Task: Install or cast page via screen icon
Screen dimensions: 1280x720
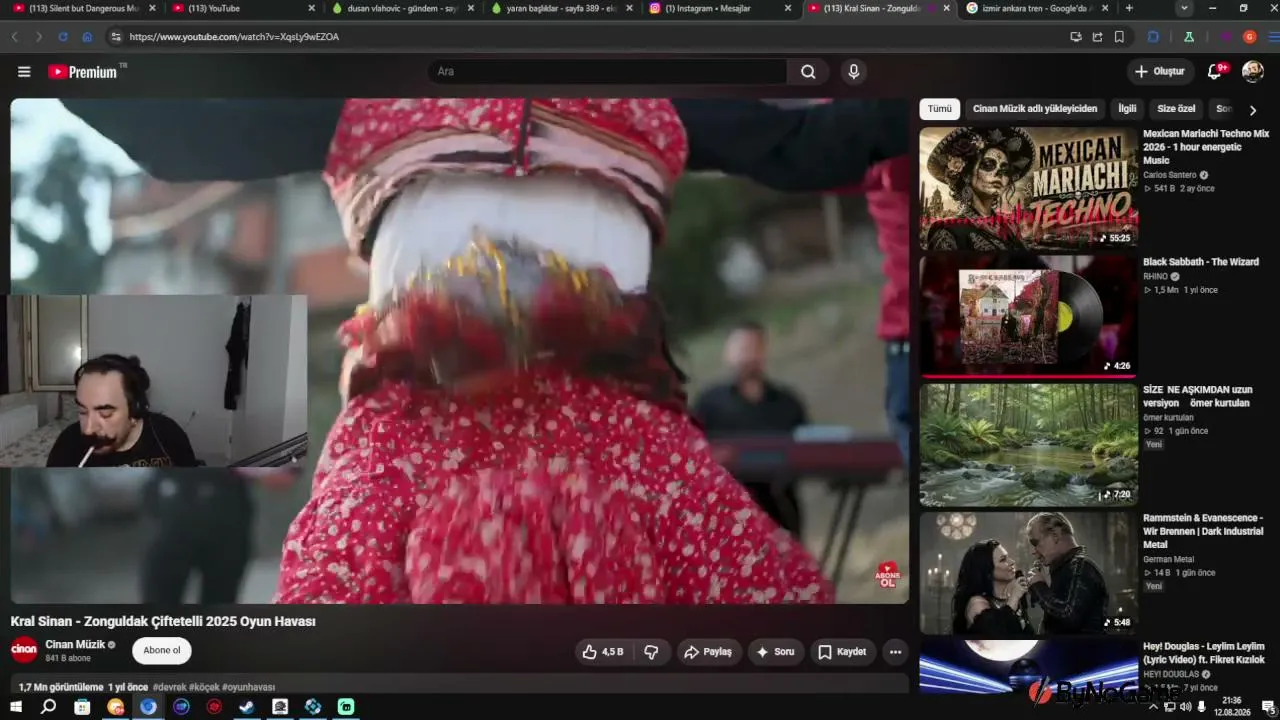Action: (1075, 37)
